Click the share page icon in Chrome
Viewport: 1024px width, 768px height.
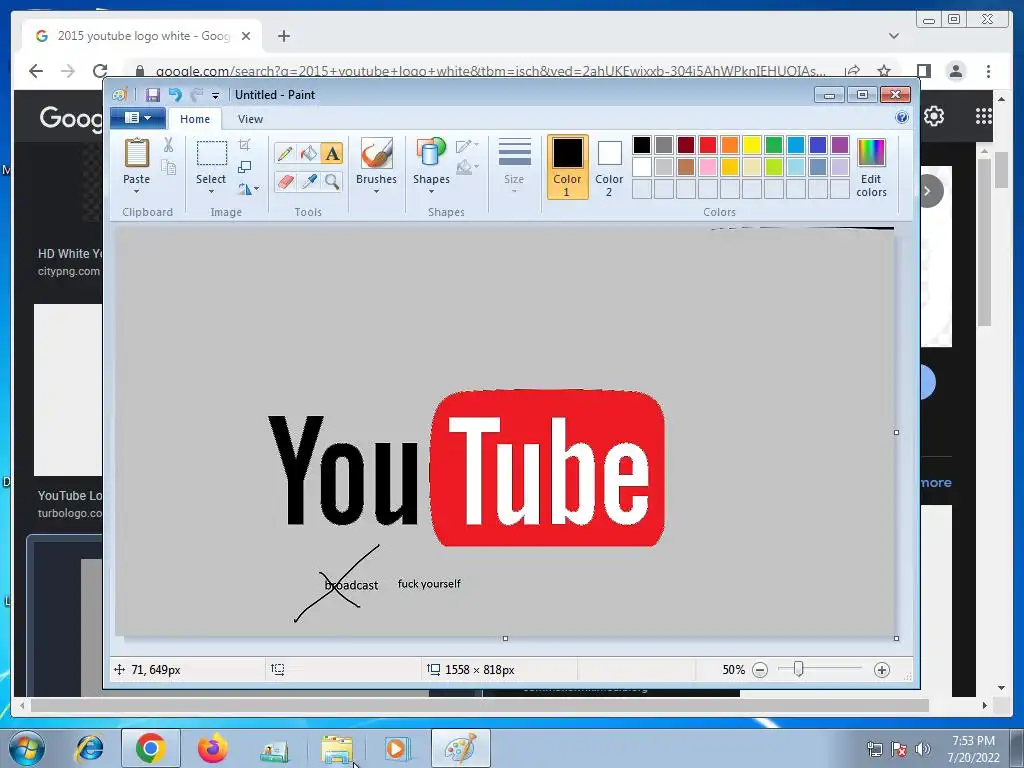852,71
